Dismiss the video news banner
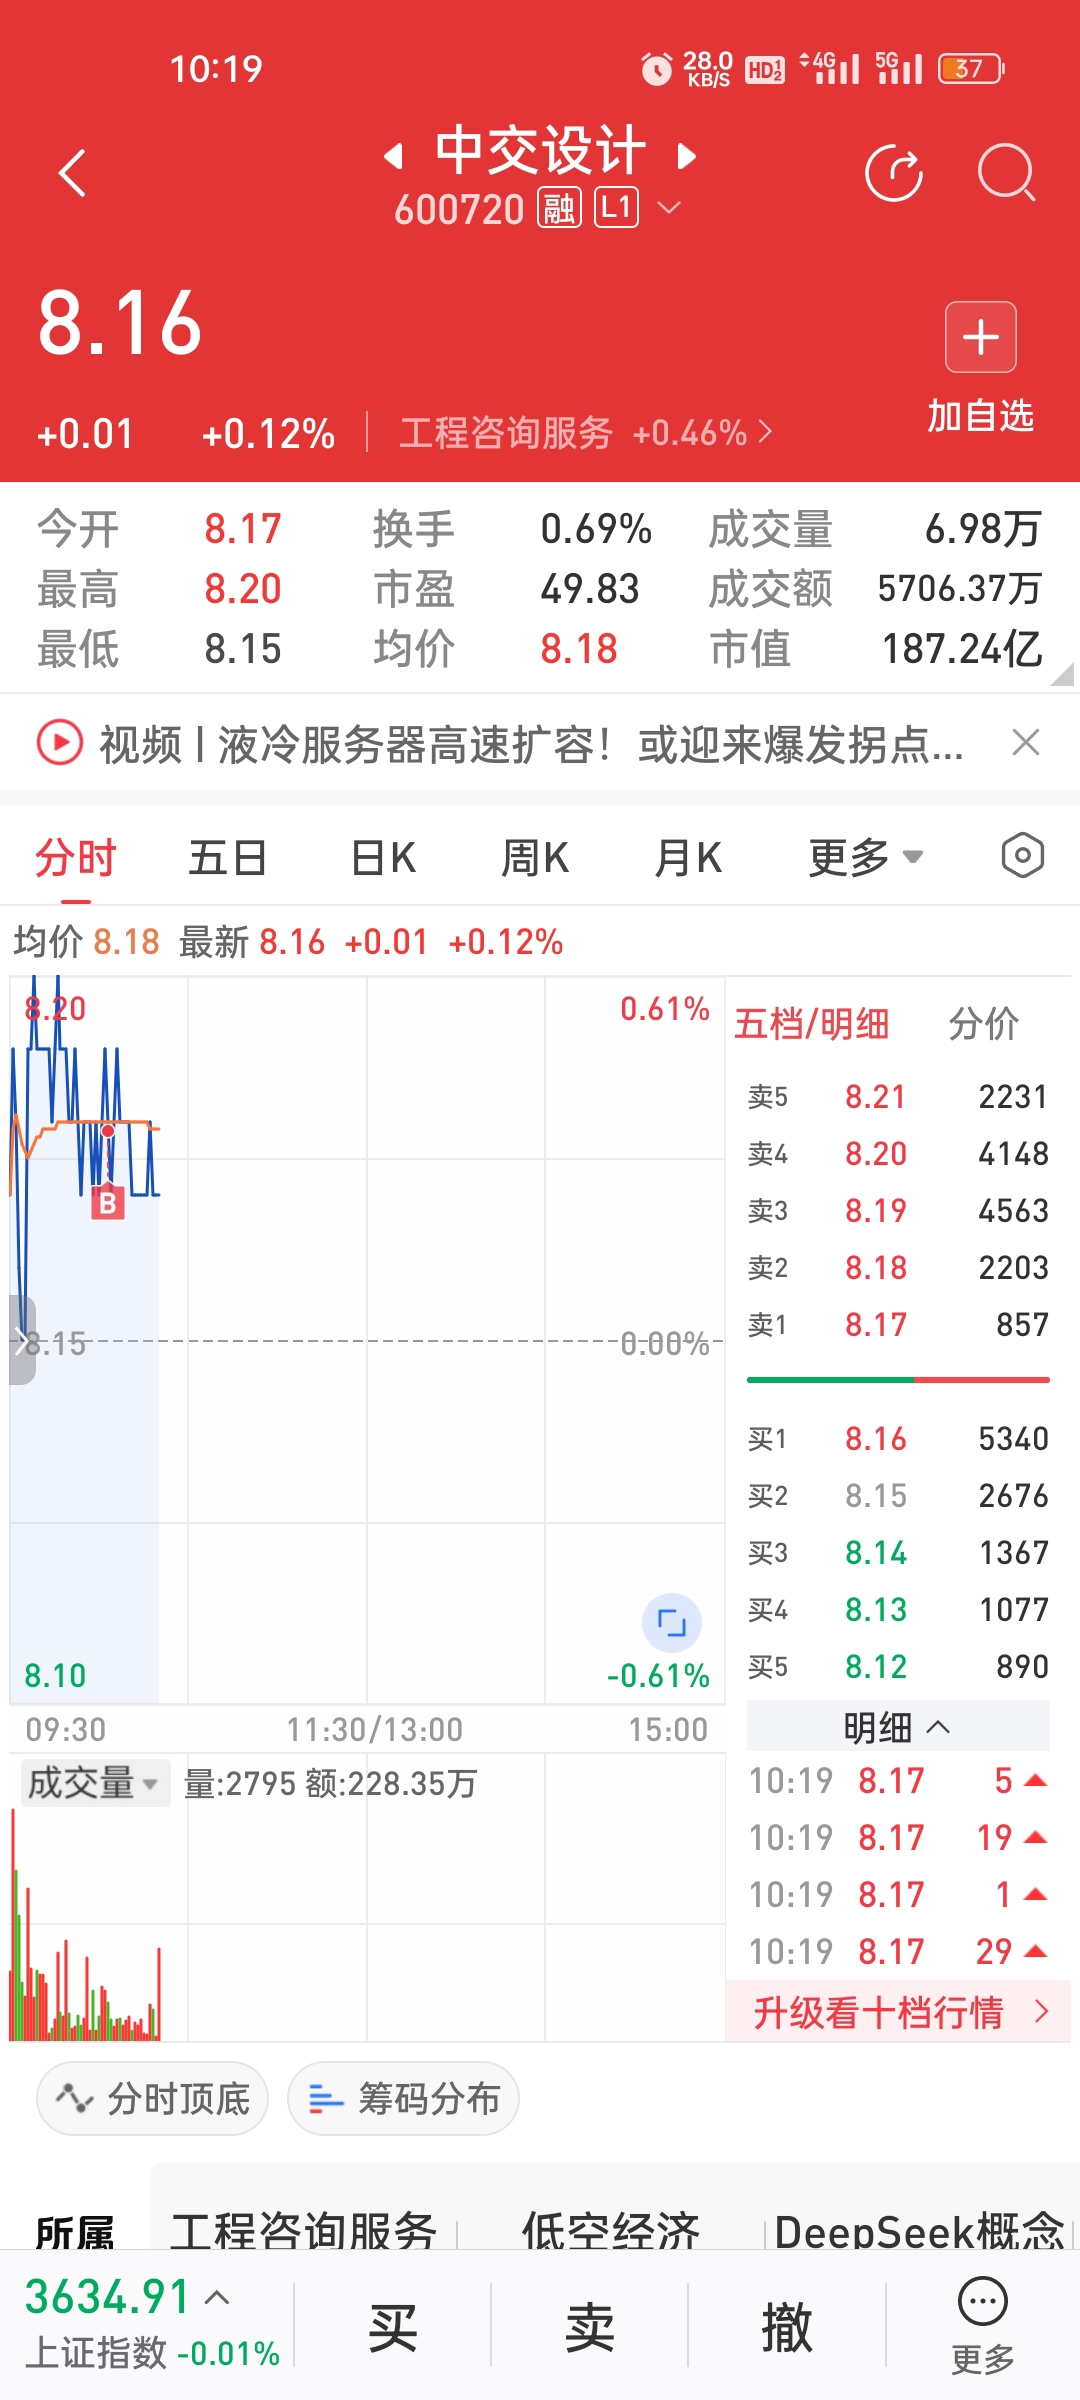 [x=1026, y=743]
